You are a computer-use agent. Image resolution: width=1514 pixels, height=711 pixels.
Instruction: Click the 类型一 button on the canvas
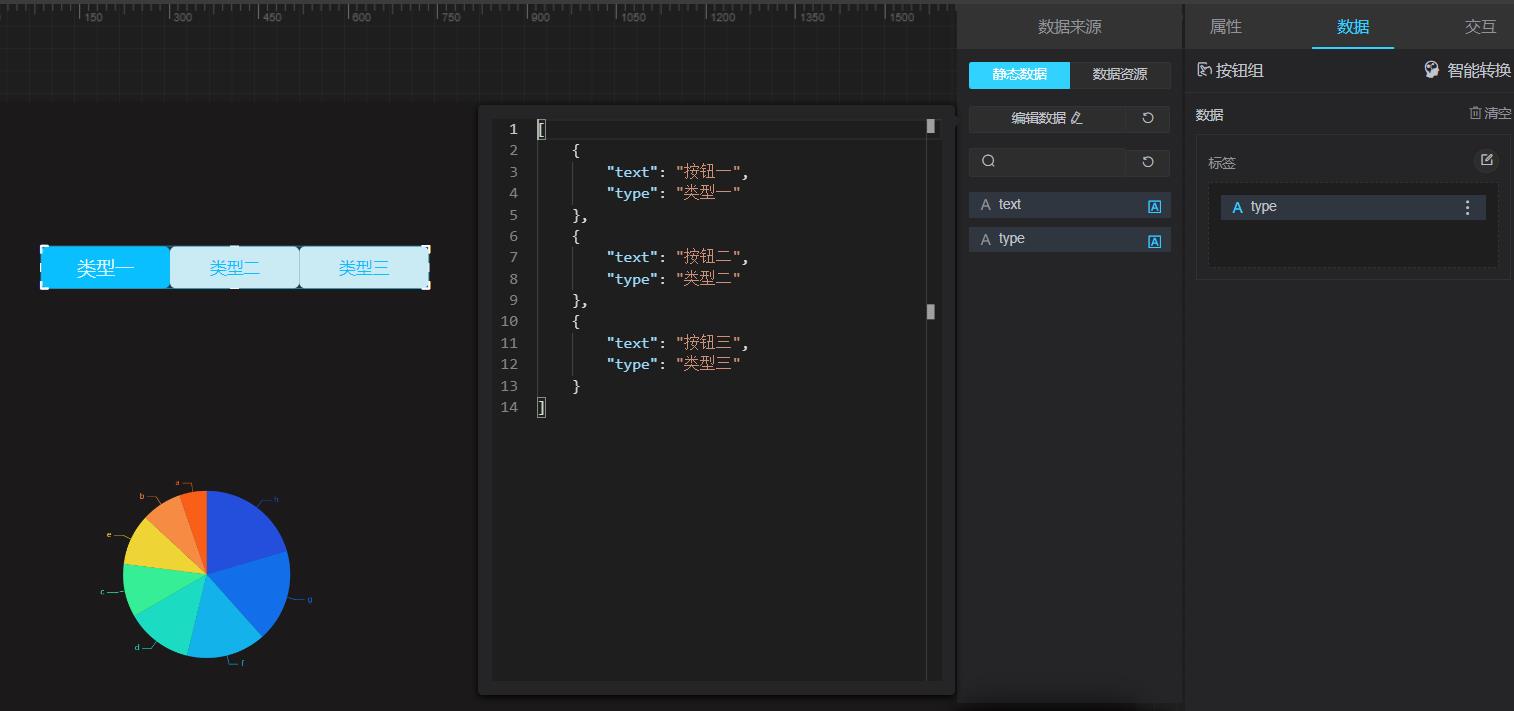point(105,267)
